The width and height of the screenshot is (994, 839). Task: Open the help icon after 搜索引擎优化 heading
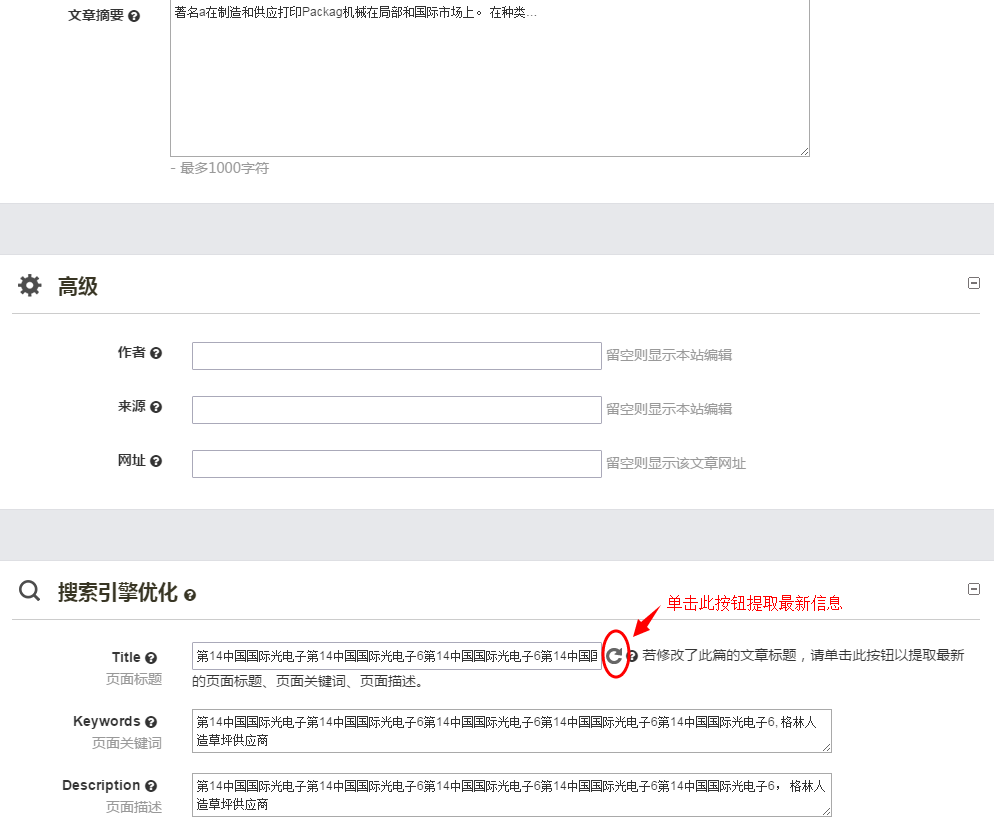(191, 593)
